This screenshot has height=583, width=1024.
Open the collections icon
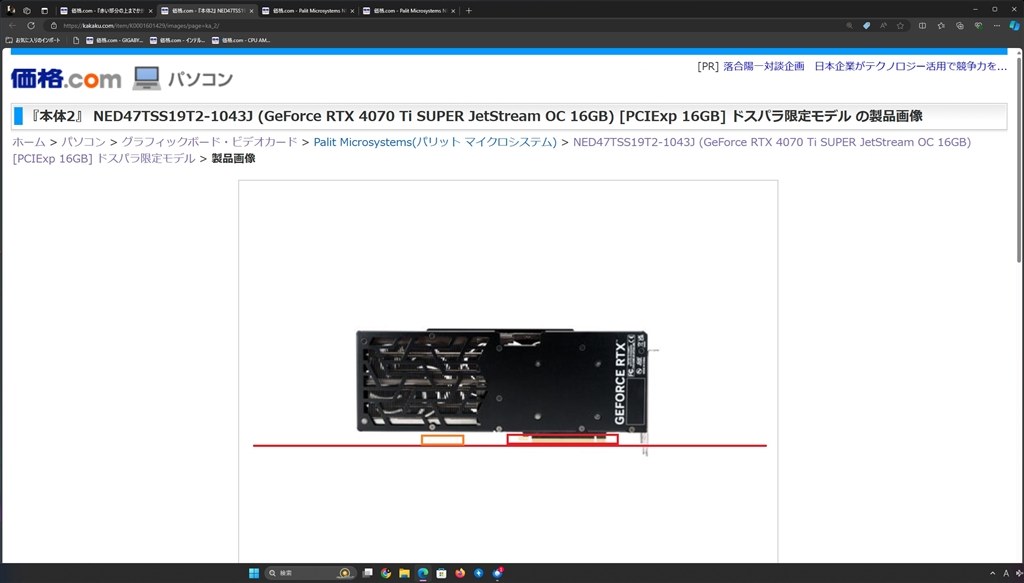959,25
